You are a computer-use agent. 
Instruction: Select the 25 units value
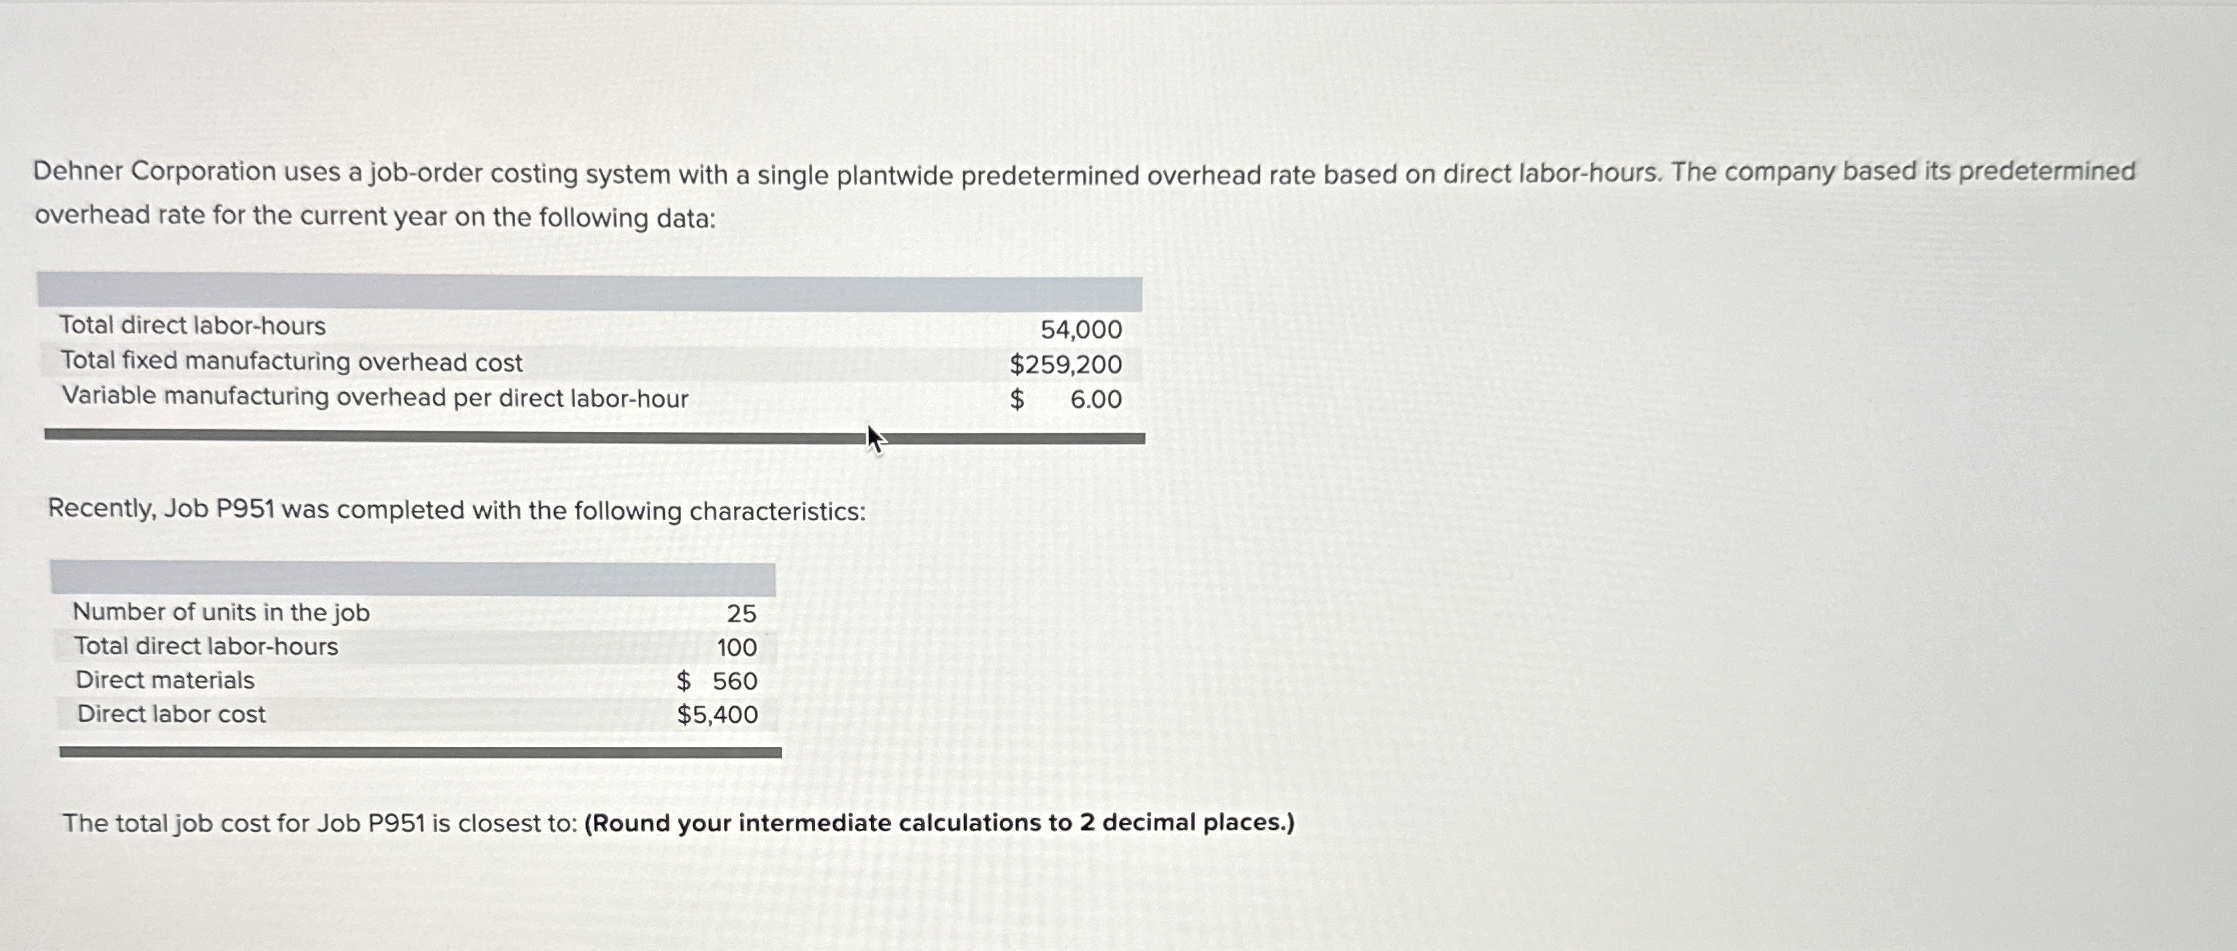tap(741, 613)
